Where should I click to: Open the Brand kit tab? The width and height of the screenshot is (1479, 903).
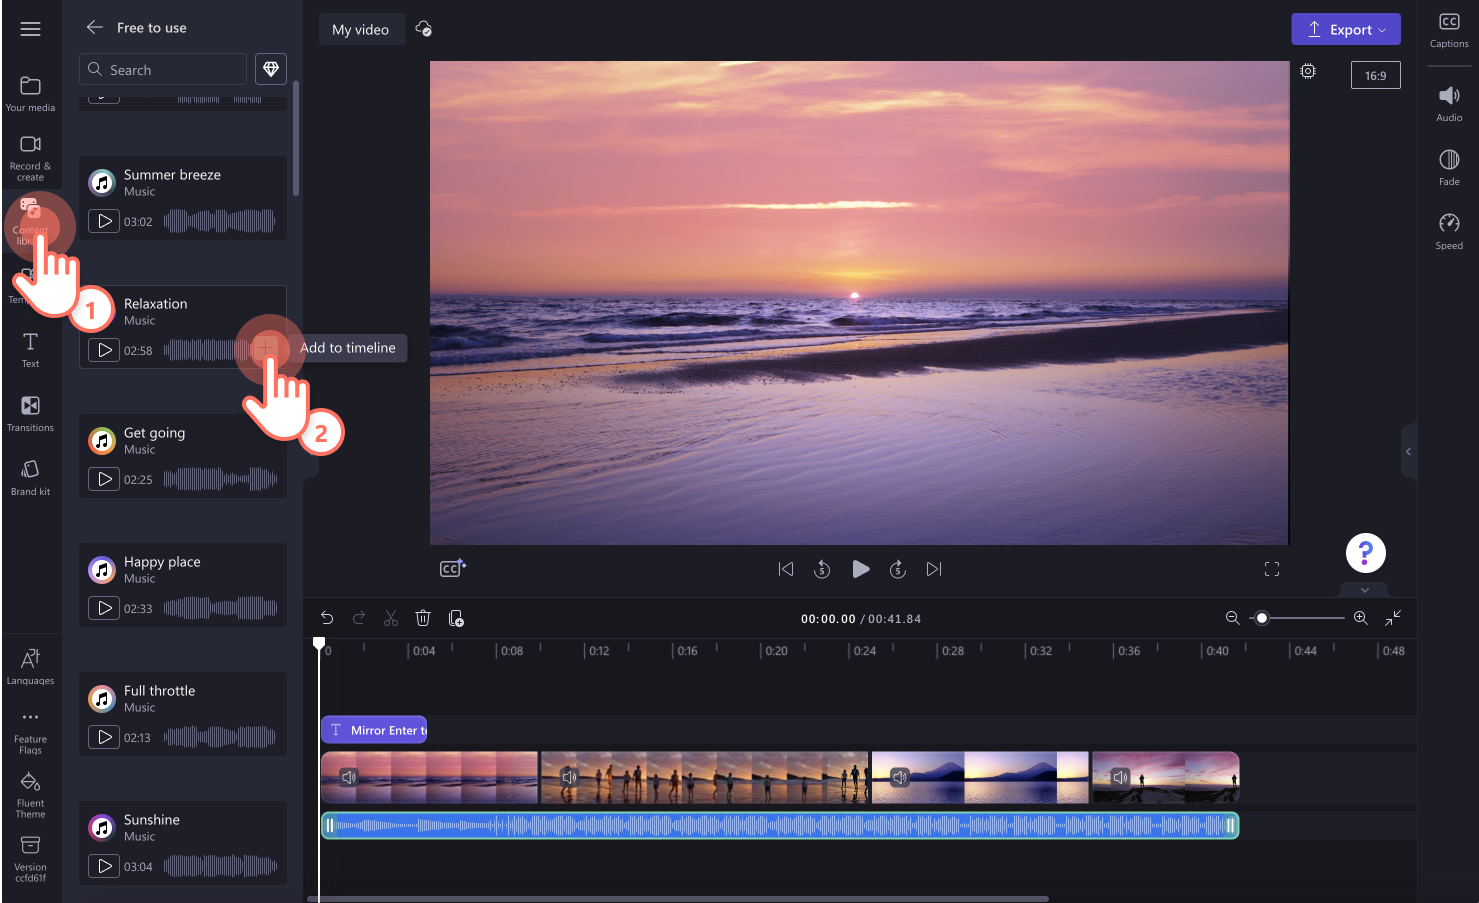pos(31,478)
